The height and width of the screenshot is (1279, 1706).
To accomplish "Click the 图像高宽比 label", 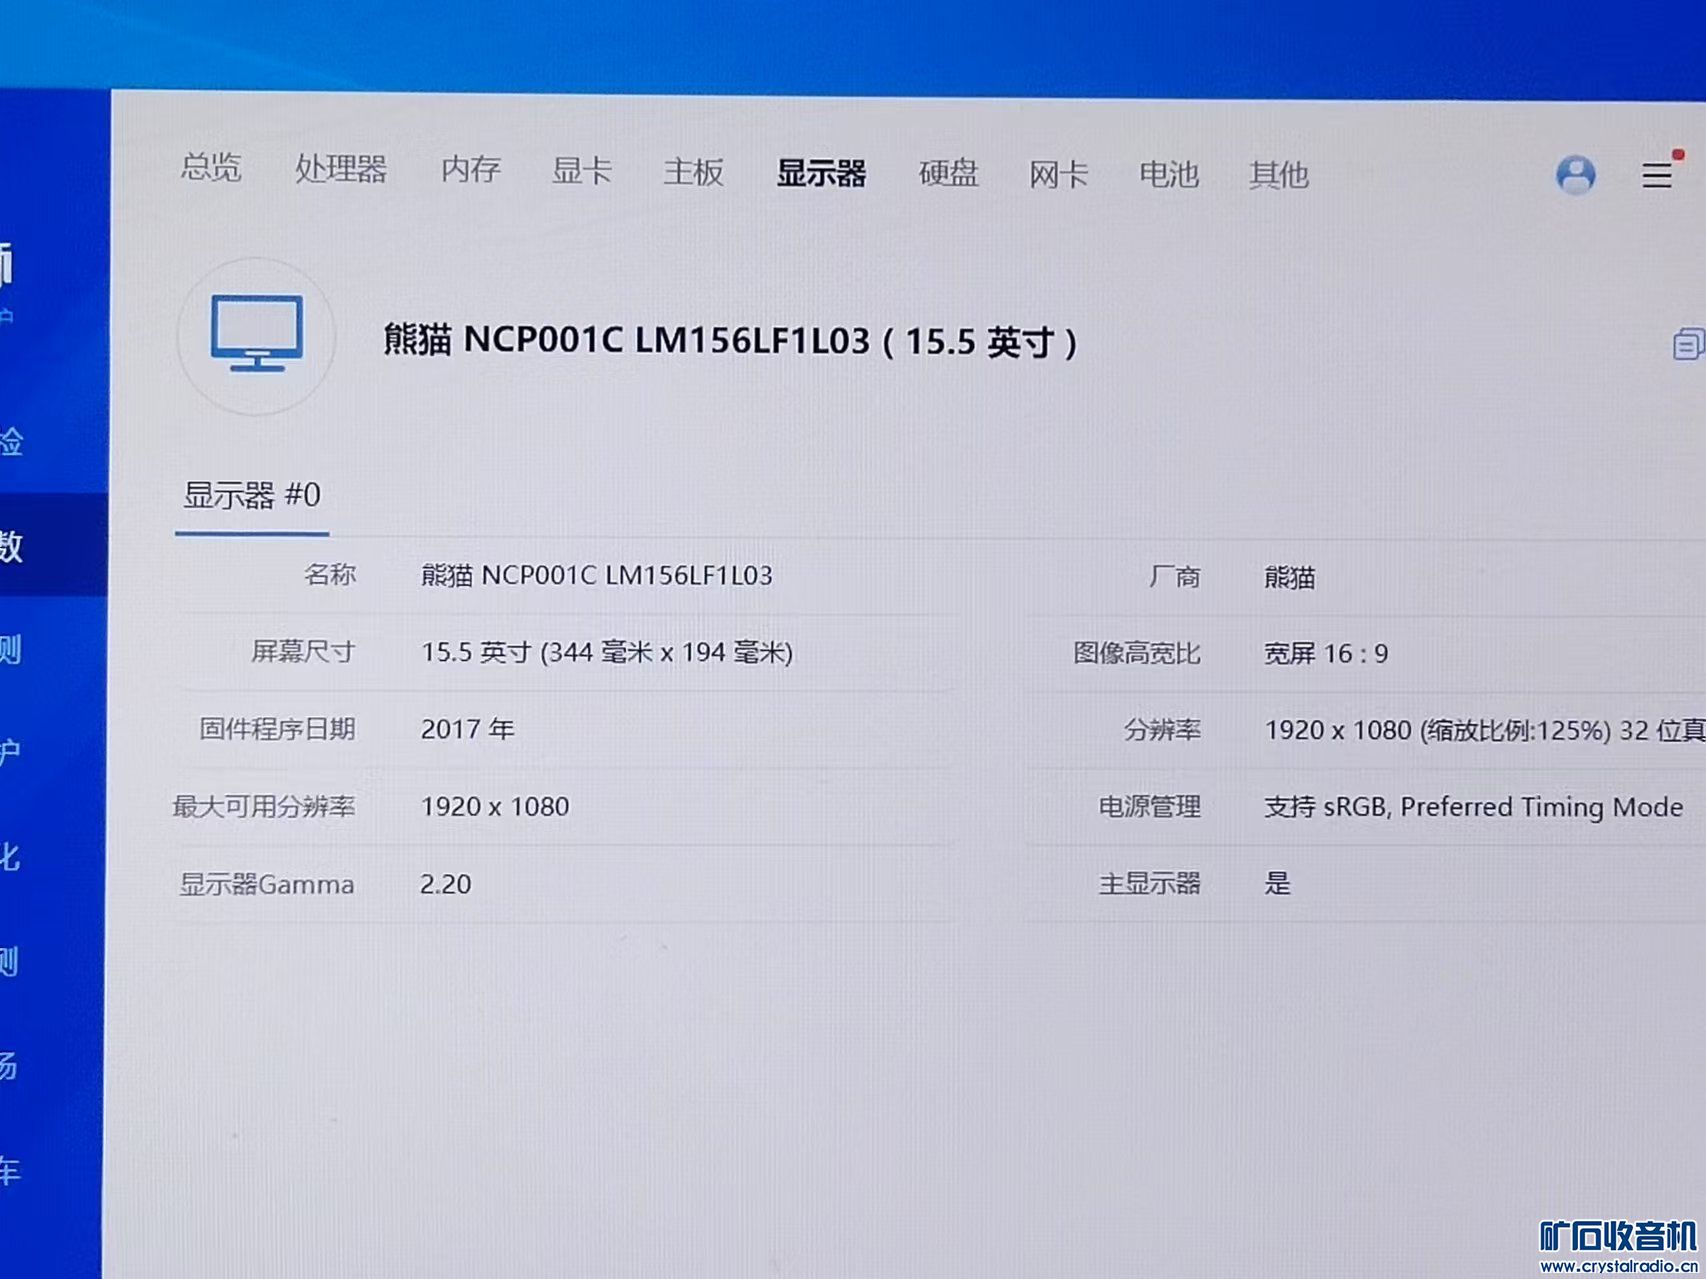I will [1136, 653].
